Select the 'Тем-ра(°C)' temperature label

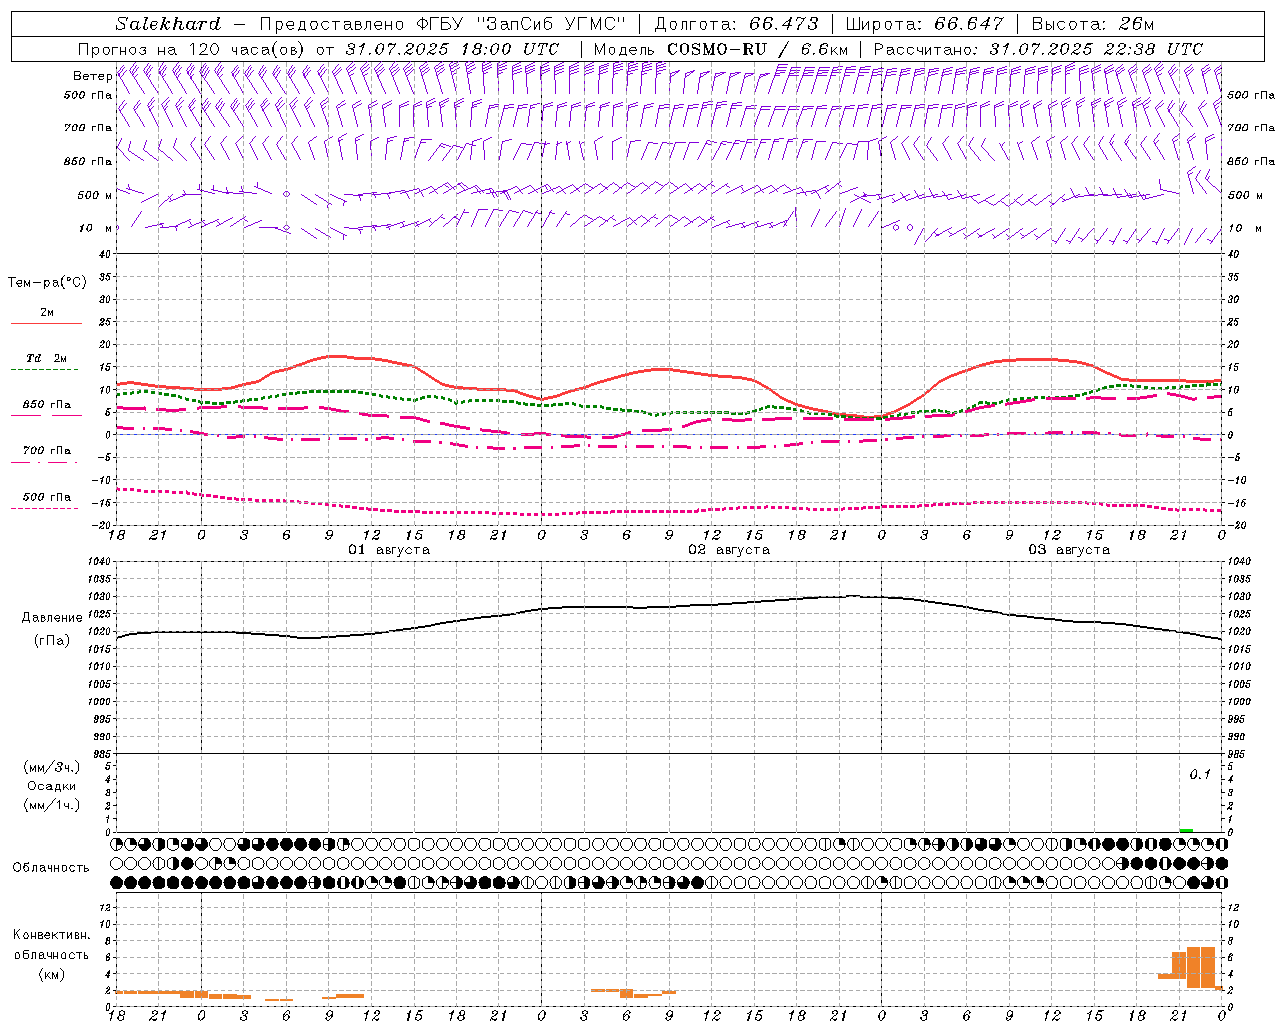coord(47,283)
